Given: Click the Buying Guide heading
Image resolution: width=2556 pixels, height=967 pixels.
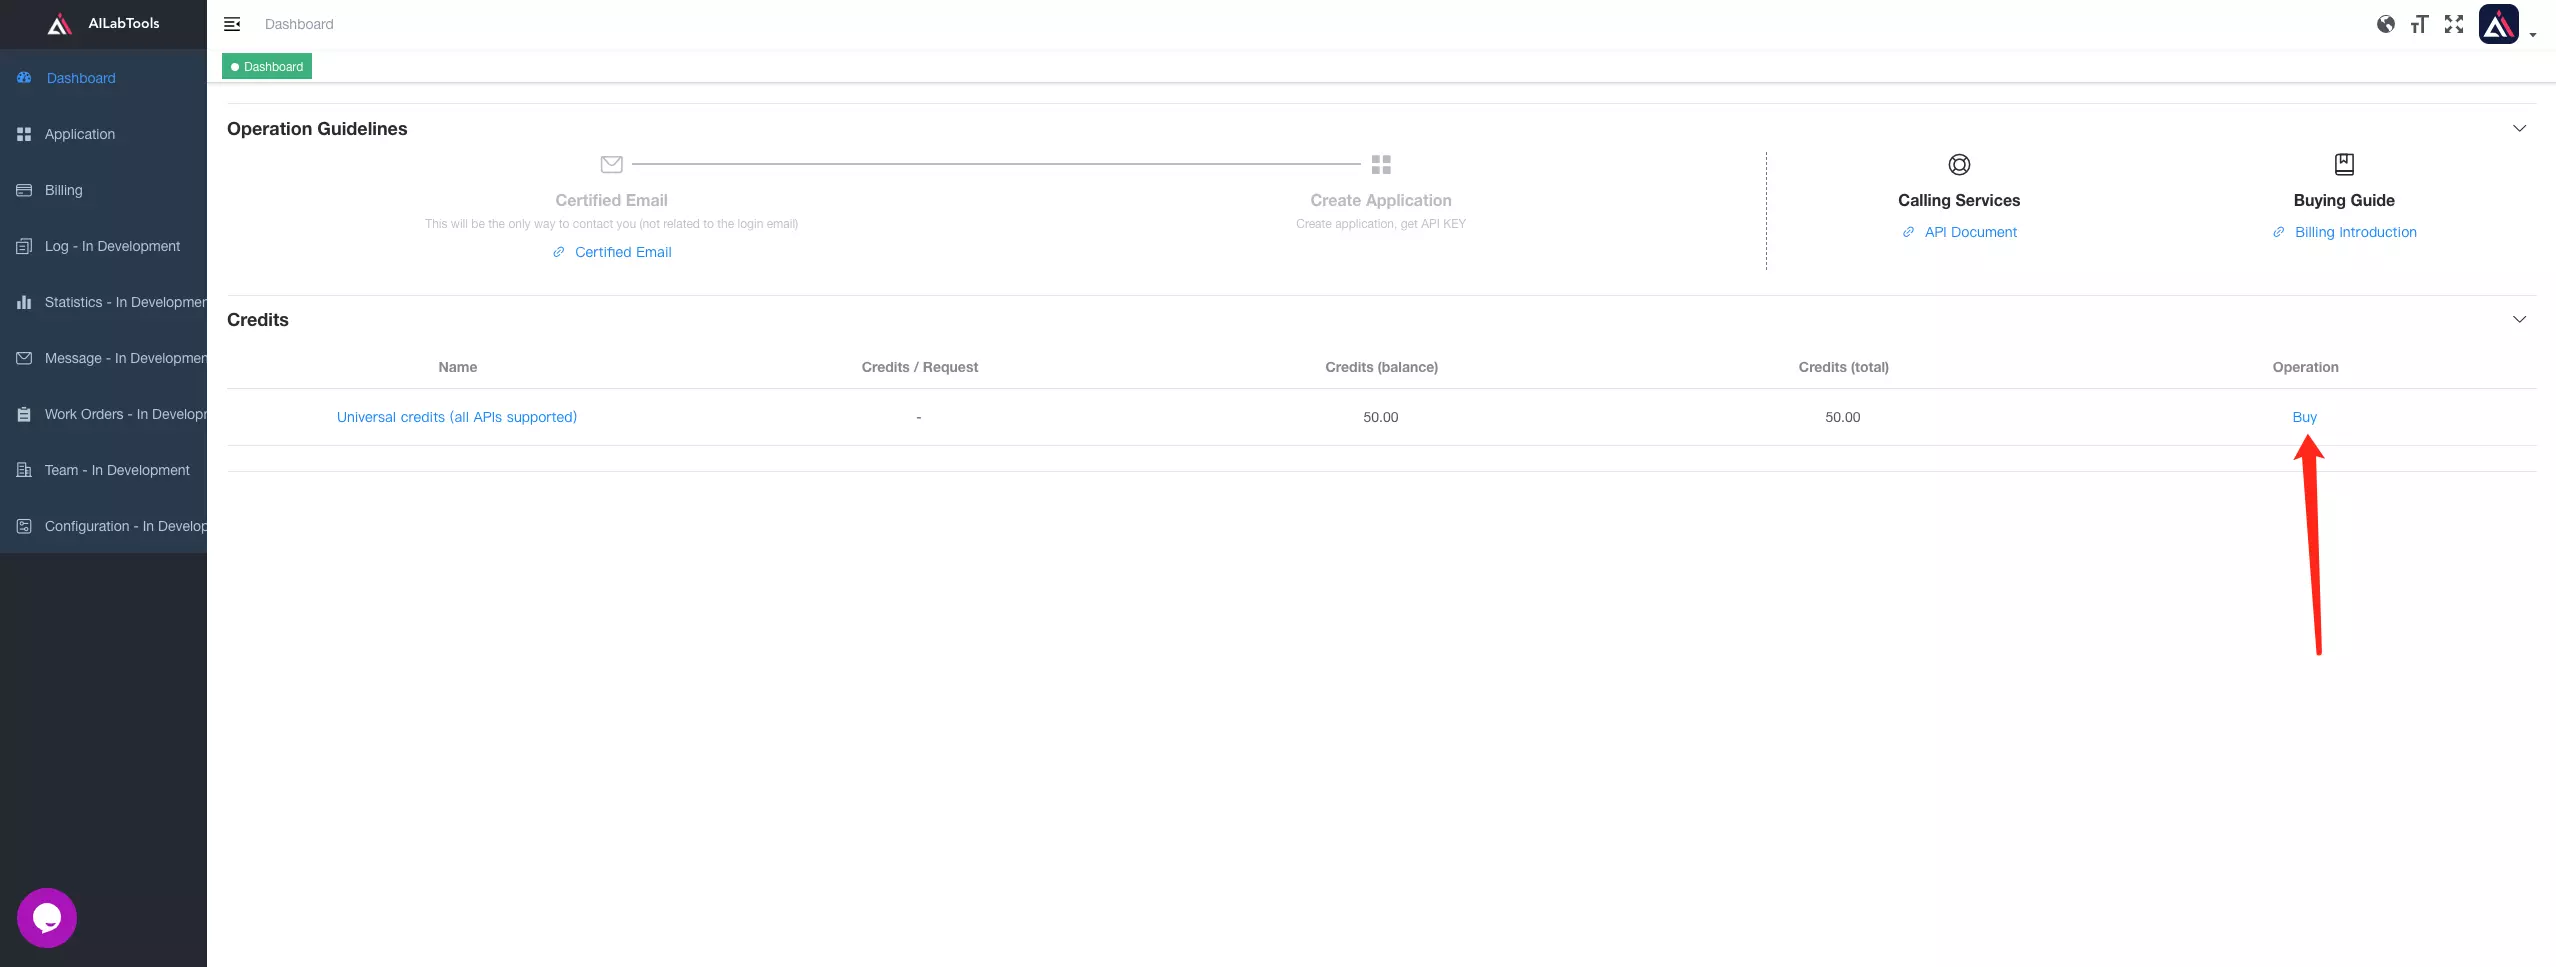Looking at the screenshot, I should point(2344,200).
